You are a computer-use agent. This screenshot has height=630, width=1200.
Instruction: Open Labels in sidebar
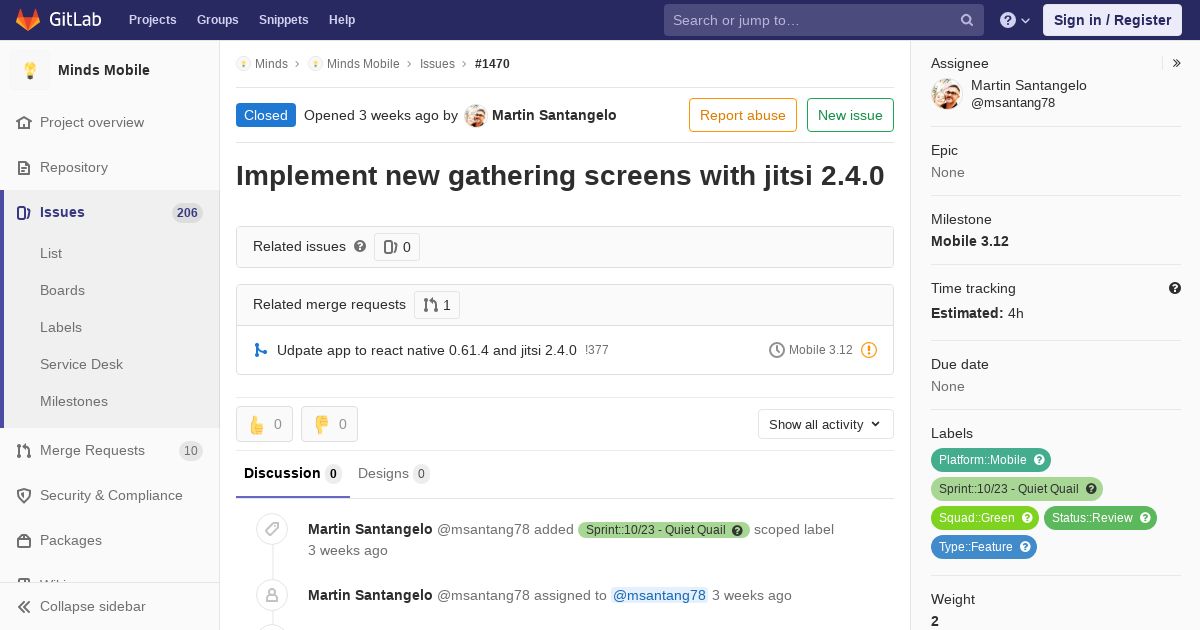click(x=61, y=327)
